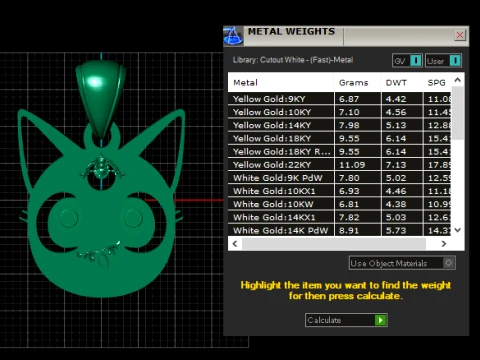Click the 11.09 grams value
The width and height of the screenshot is (480, 360).
(x=352, y=165)
